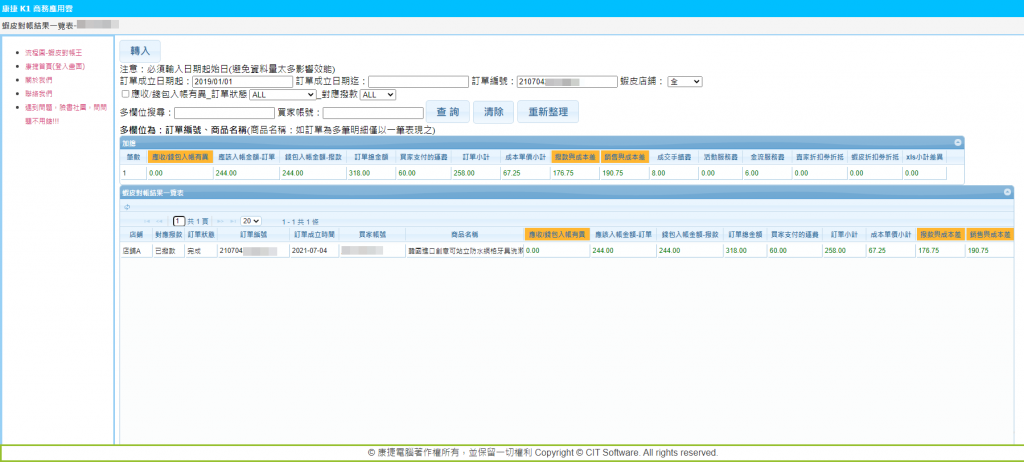
Task: Open the 轉入 import tab
Action: pos(140,50)
